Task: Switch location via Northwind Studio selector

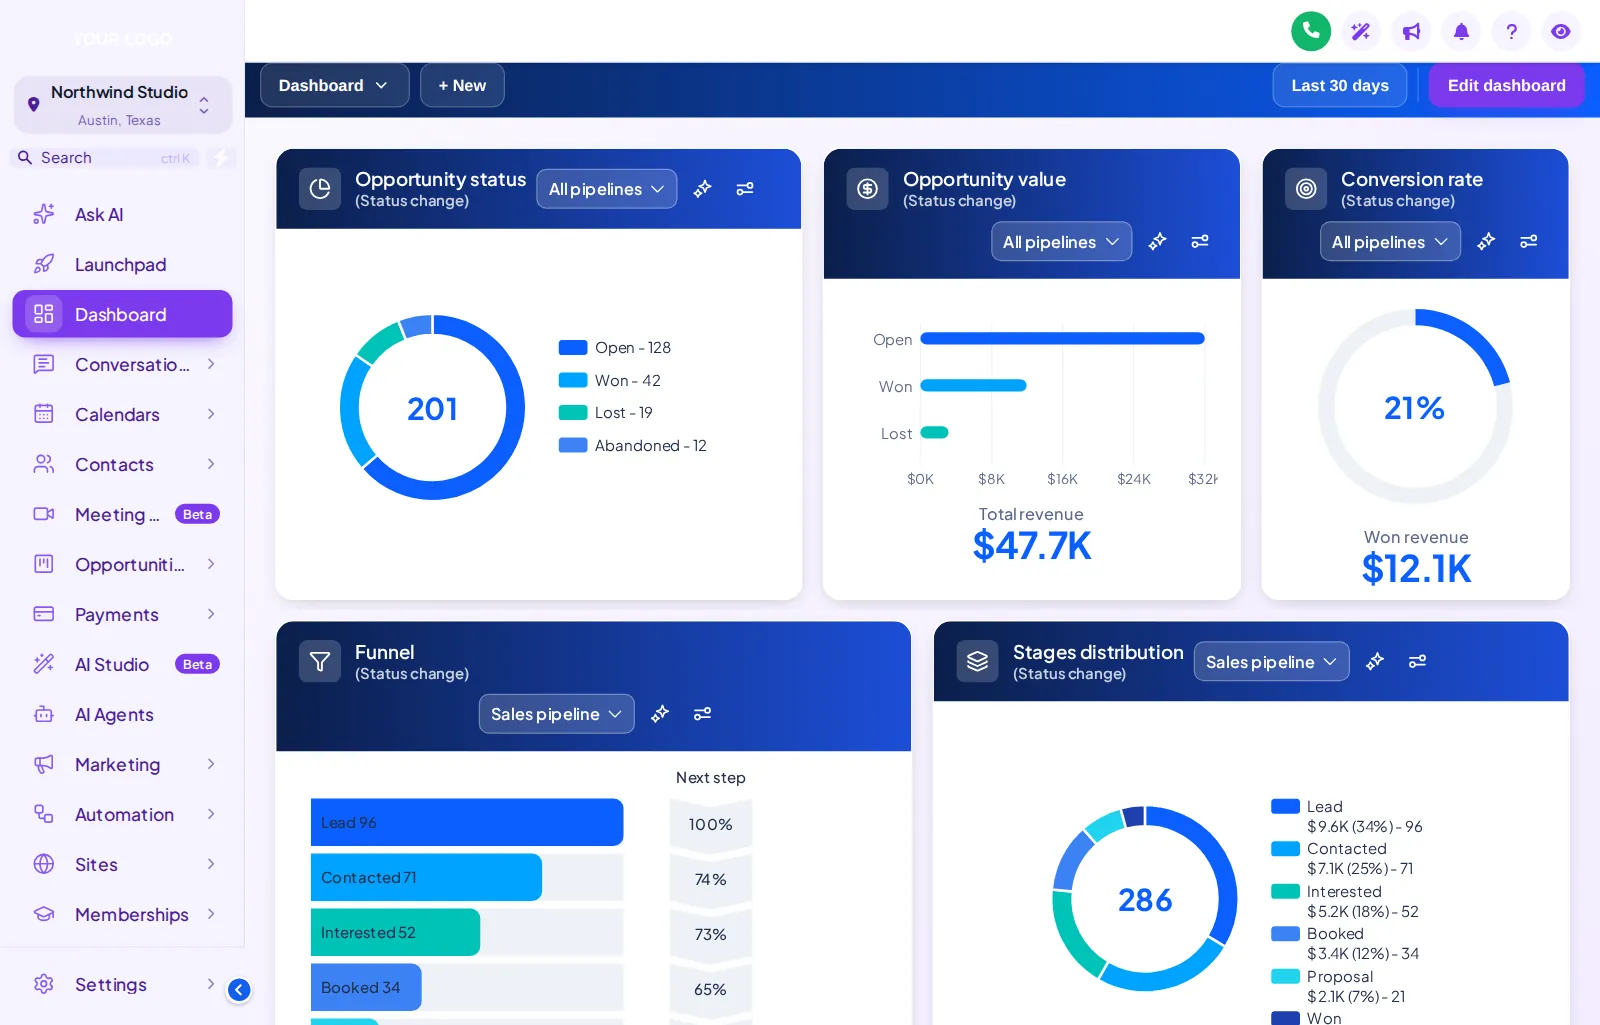Action: click(x=123, y=105)
